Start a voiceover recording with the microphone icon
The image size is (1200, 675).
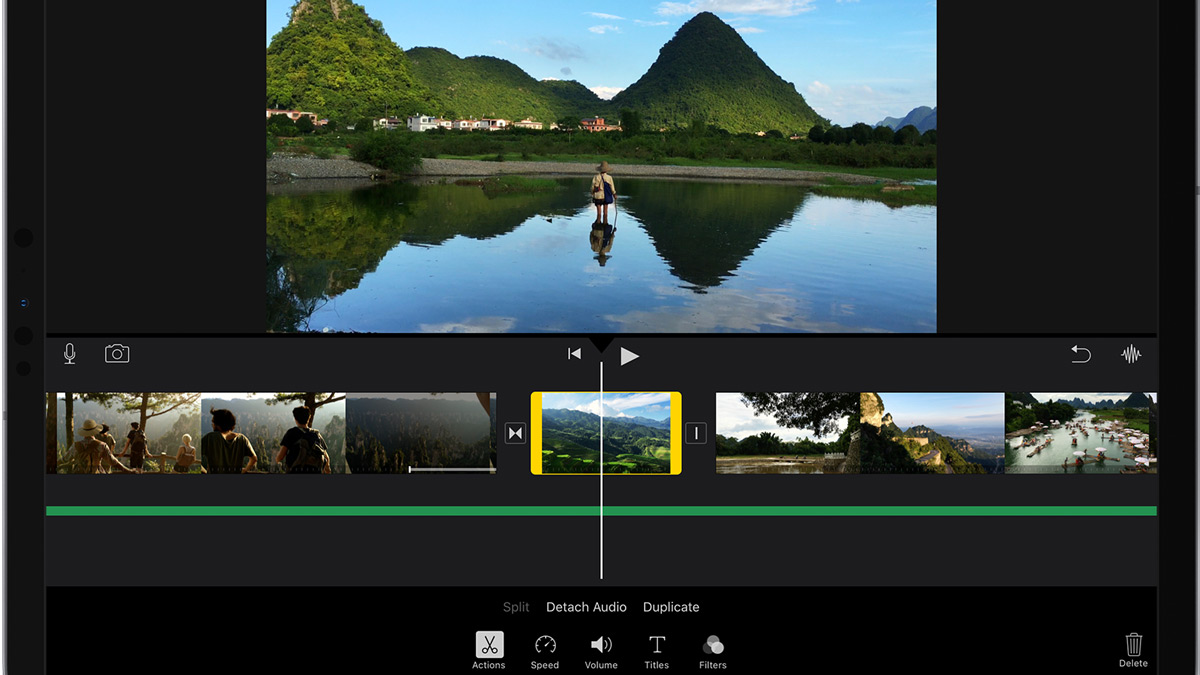pos(69,353)
